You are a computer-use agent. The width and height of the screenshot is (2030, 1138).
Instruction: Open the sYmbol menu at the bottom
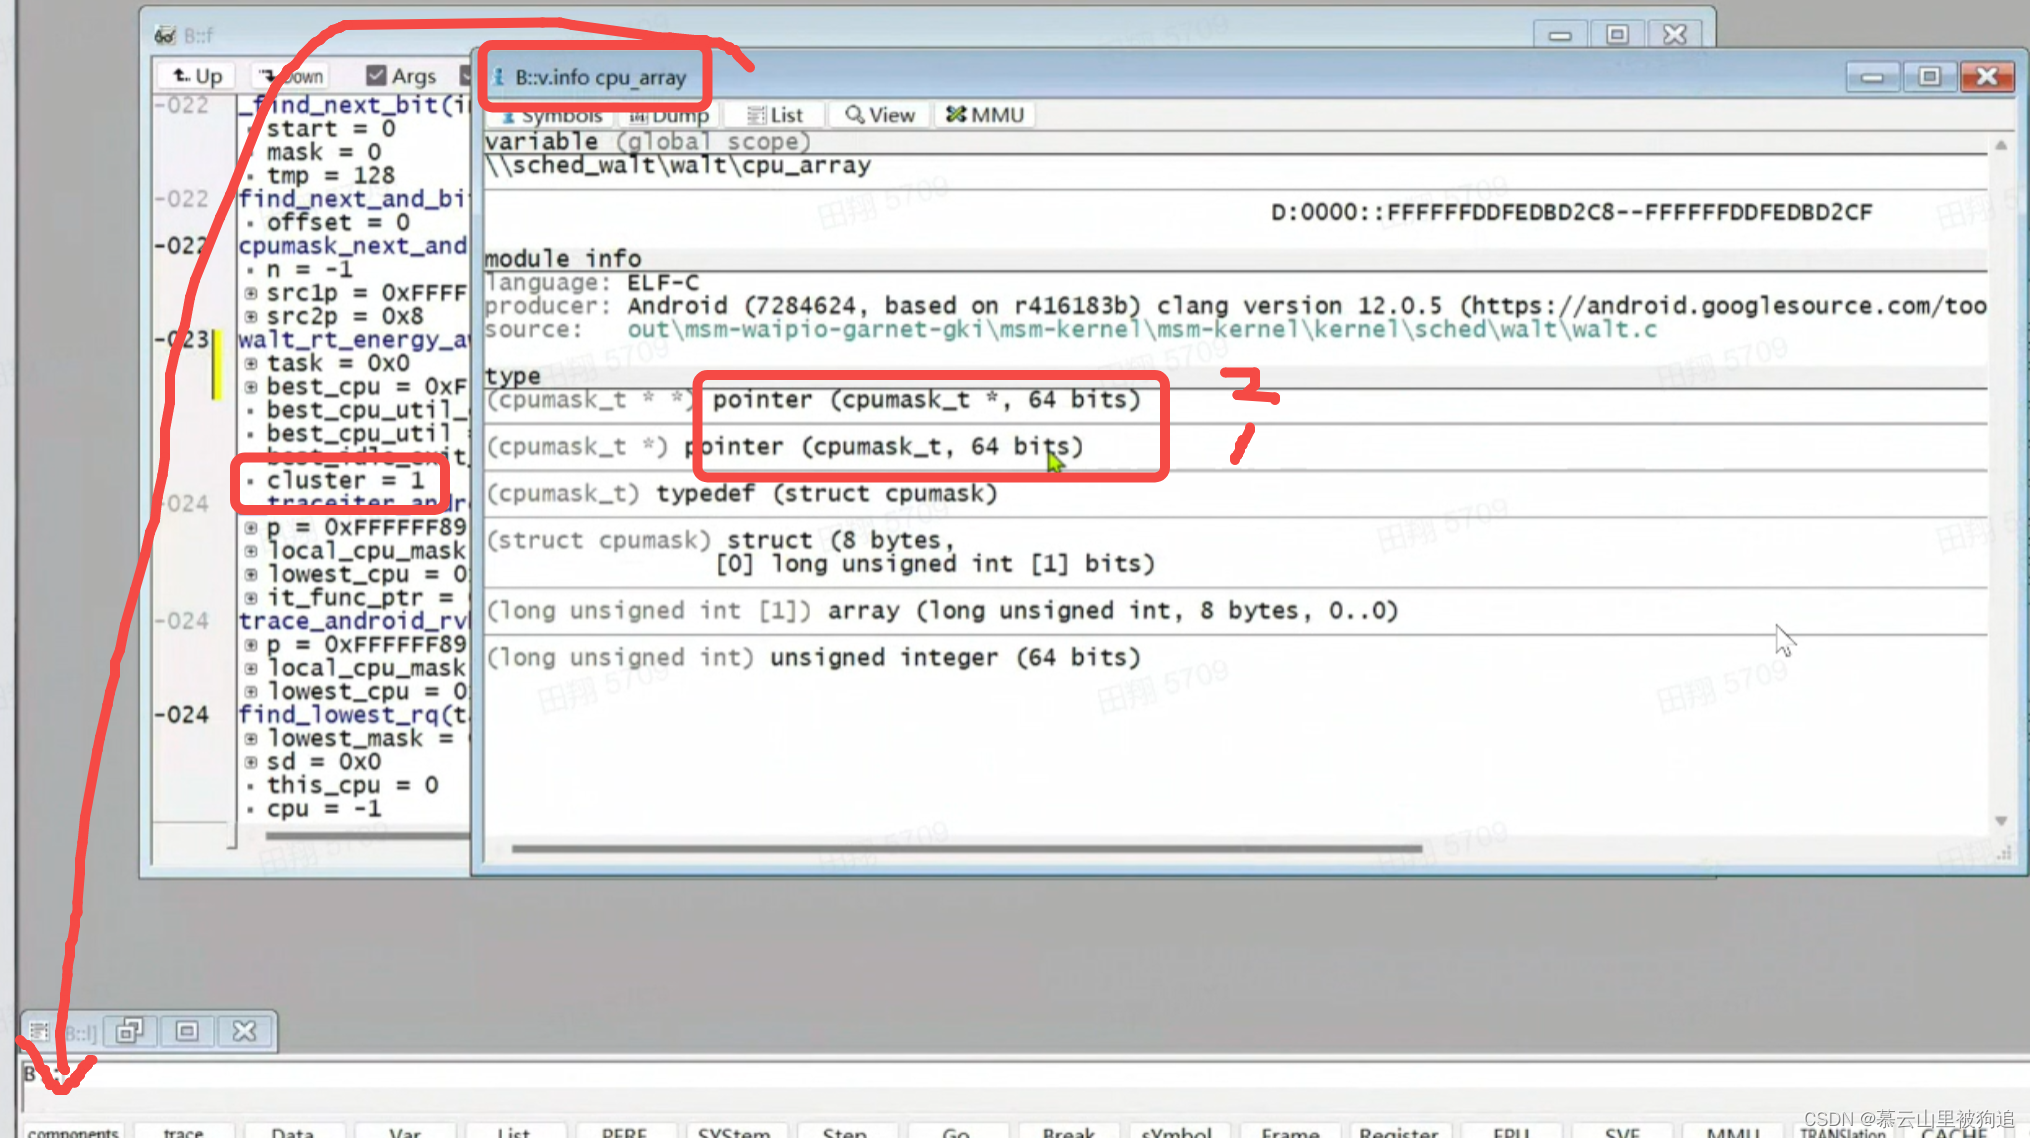tap(1178, 1131)
